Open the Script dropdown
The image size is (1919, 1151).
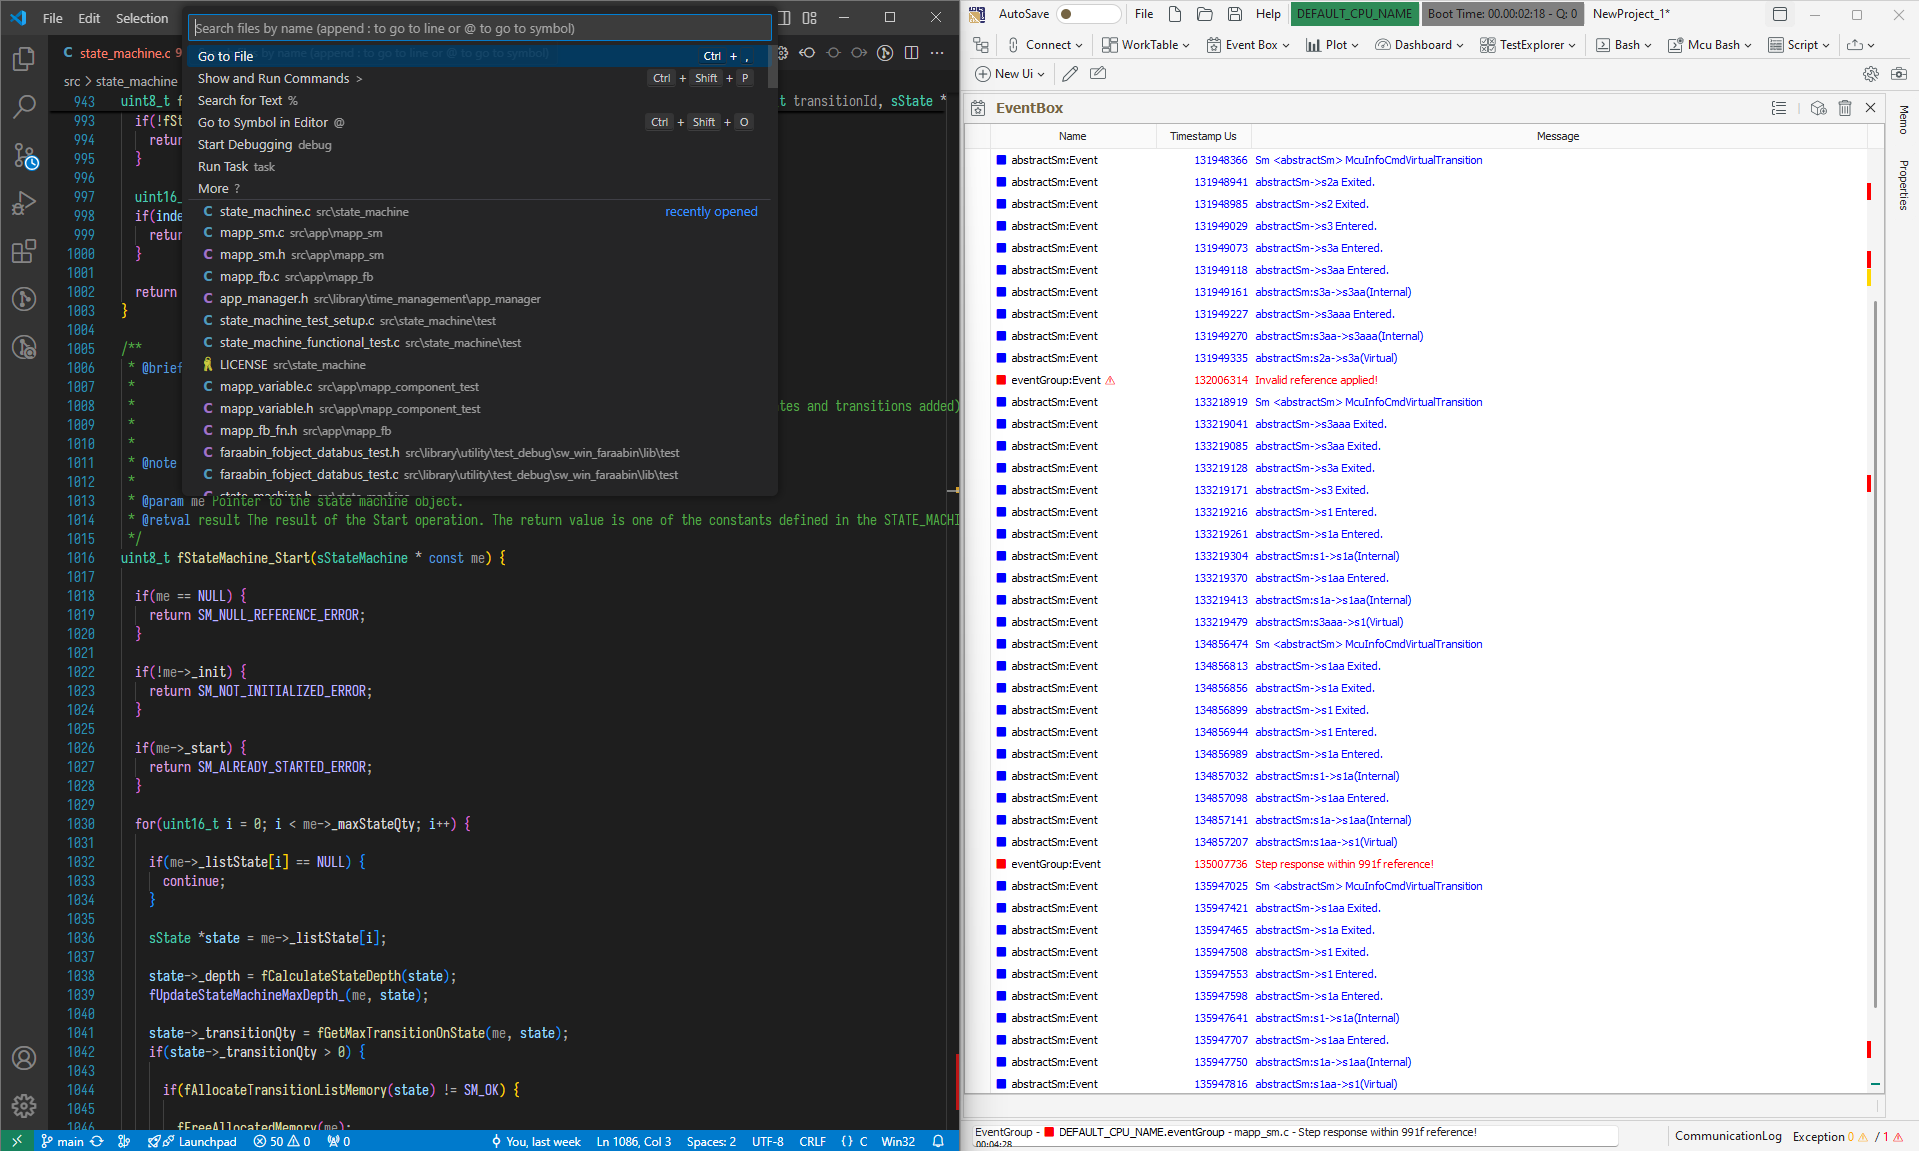pyautogui.click(x=1799, y=45)
